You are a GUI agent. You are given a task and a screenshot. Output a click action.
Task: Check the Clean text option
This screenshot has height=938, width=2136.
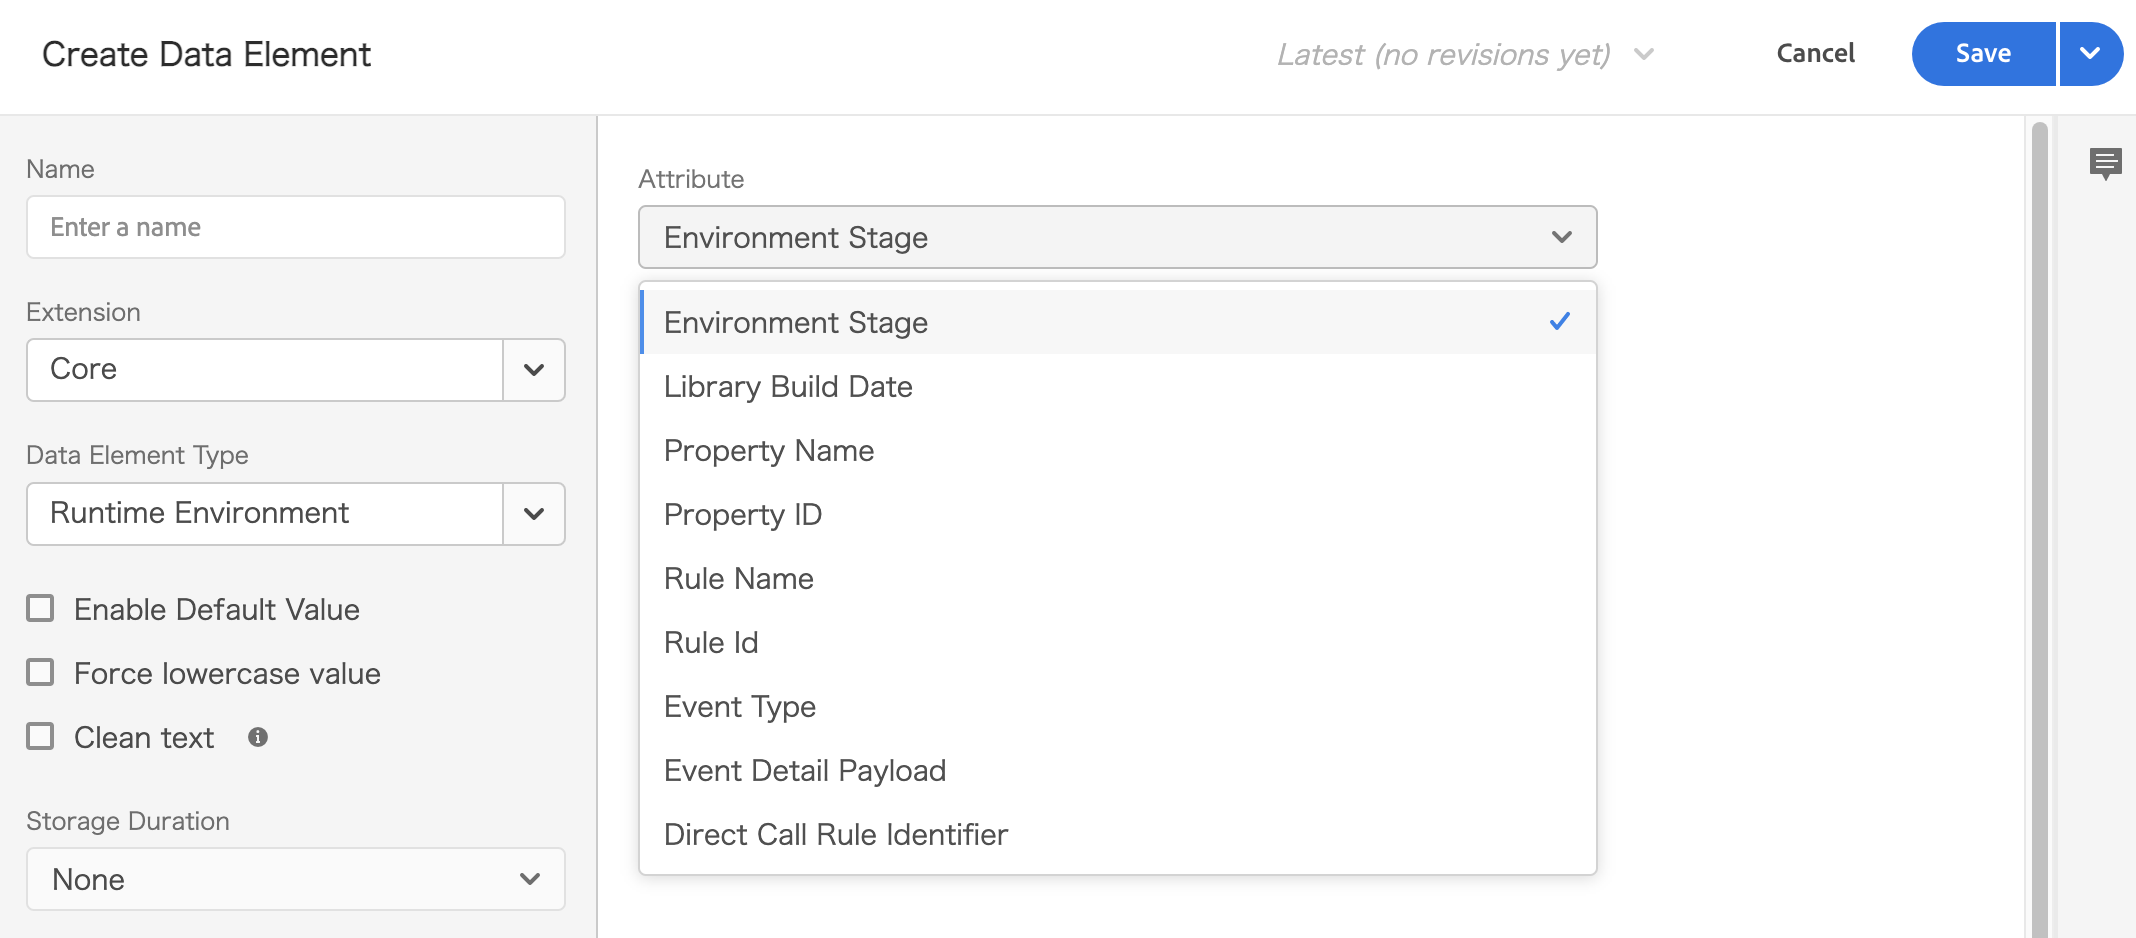40,736
